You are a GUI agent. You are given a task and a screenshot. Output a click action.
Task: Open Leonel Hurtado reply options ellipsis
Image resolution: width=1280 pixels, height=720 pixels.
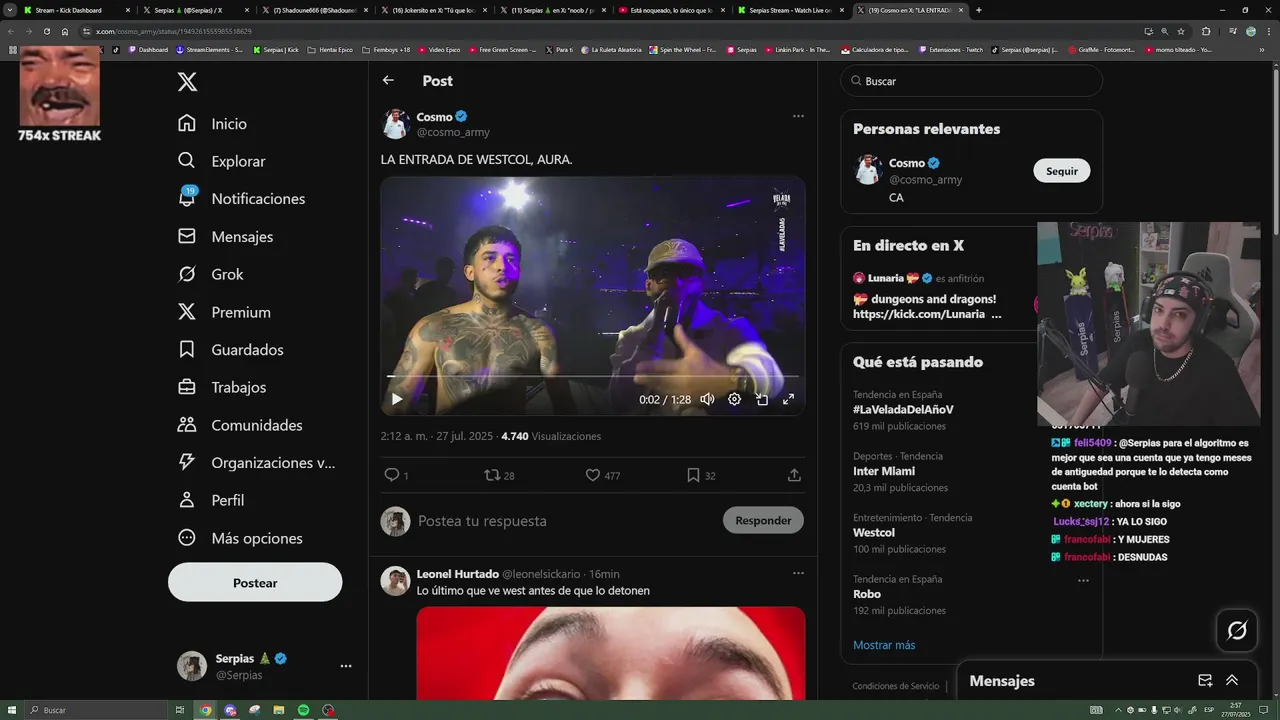(x=798, y=573)
